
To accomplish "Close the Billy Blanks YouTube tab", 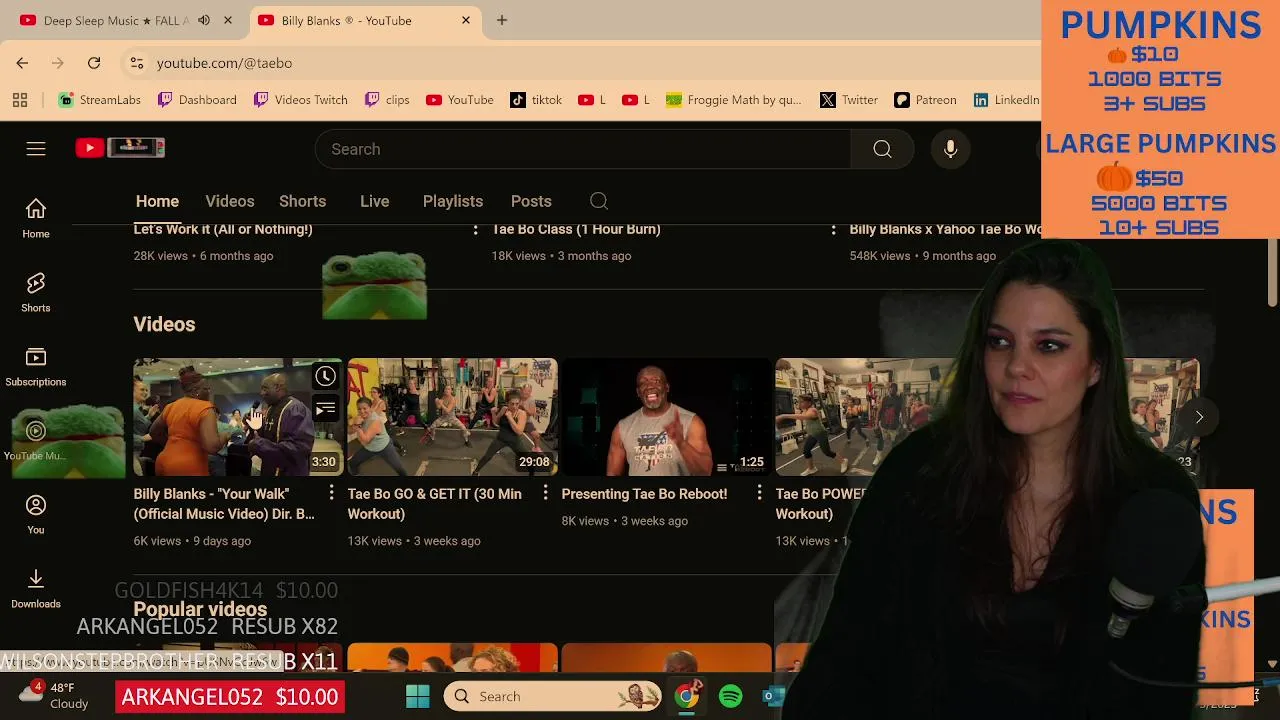I will pos(466,20).
